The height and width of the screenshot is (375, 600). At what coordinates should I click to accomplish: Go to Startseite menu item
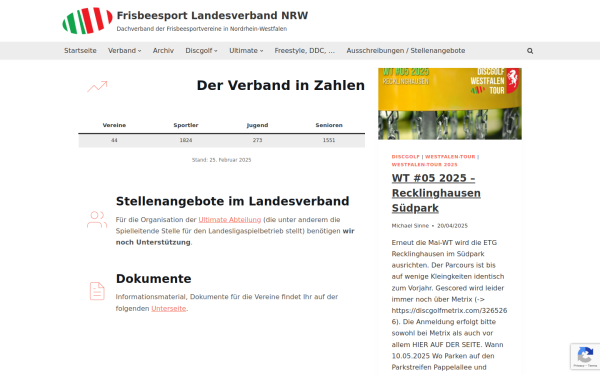click(80, 51)
